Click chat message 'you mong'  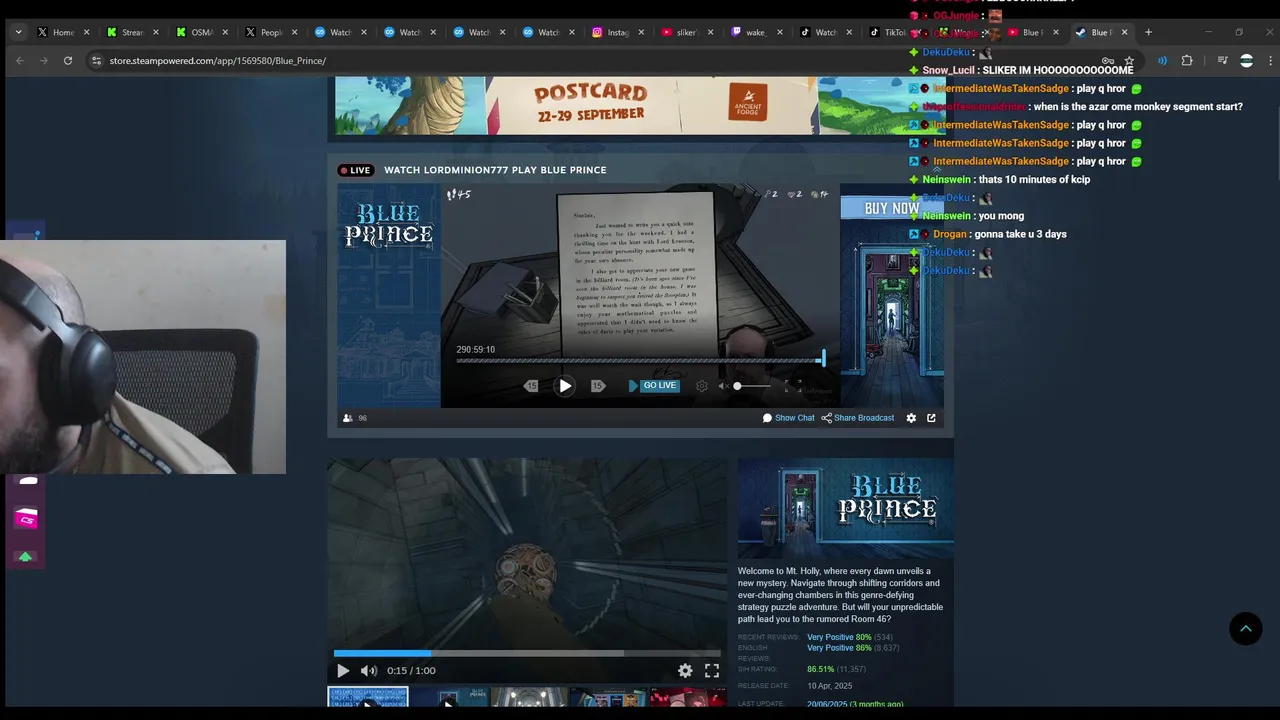click(1001, 216)
